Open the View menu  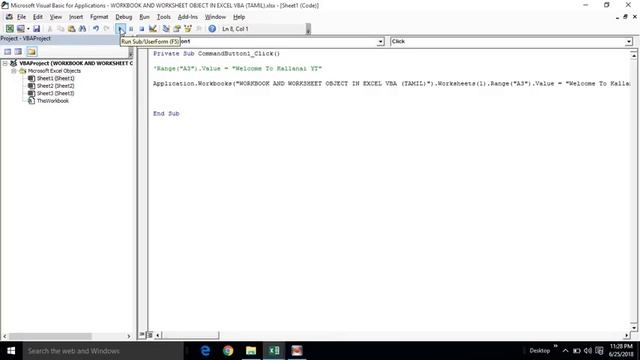pos(56,17)
